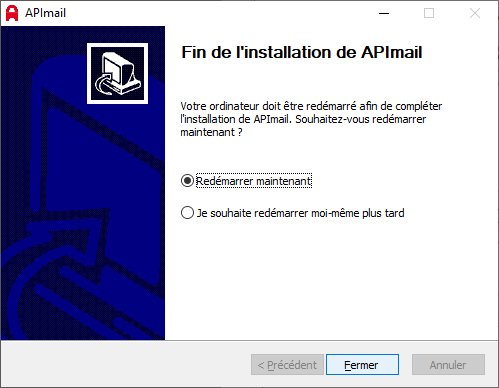This screenshot has width=499, height=388.
Task: Close the installer with the X icon
Action: [475, 13]
